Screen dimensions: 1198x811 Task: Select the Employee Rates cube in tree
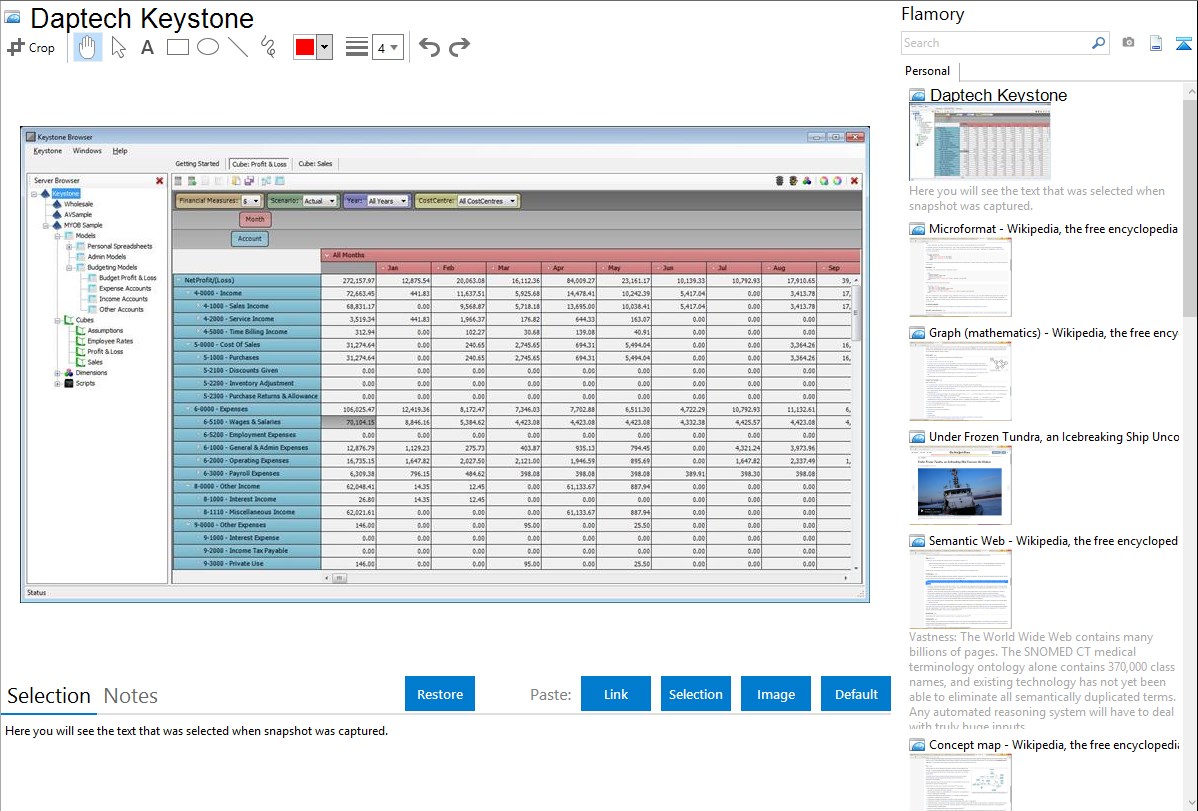coord(109,342)
